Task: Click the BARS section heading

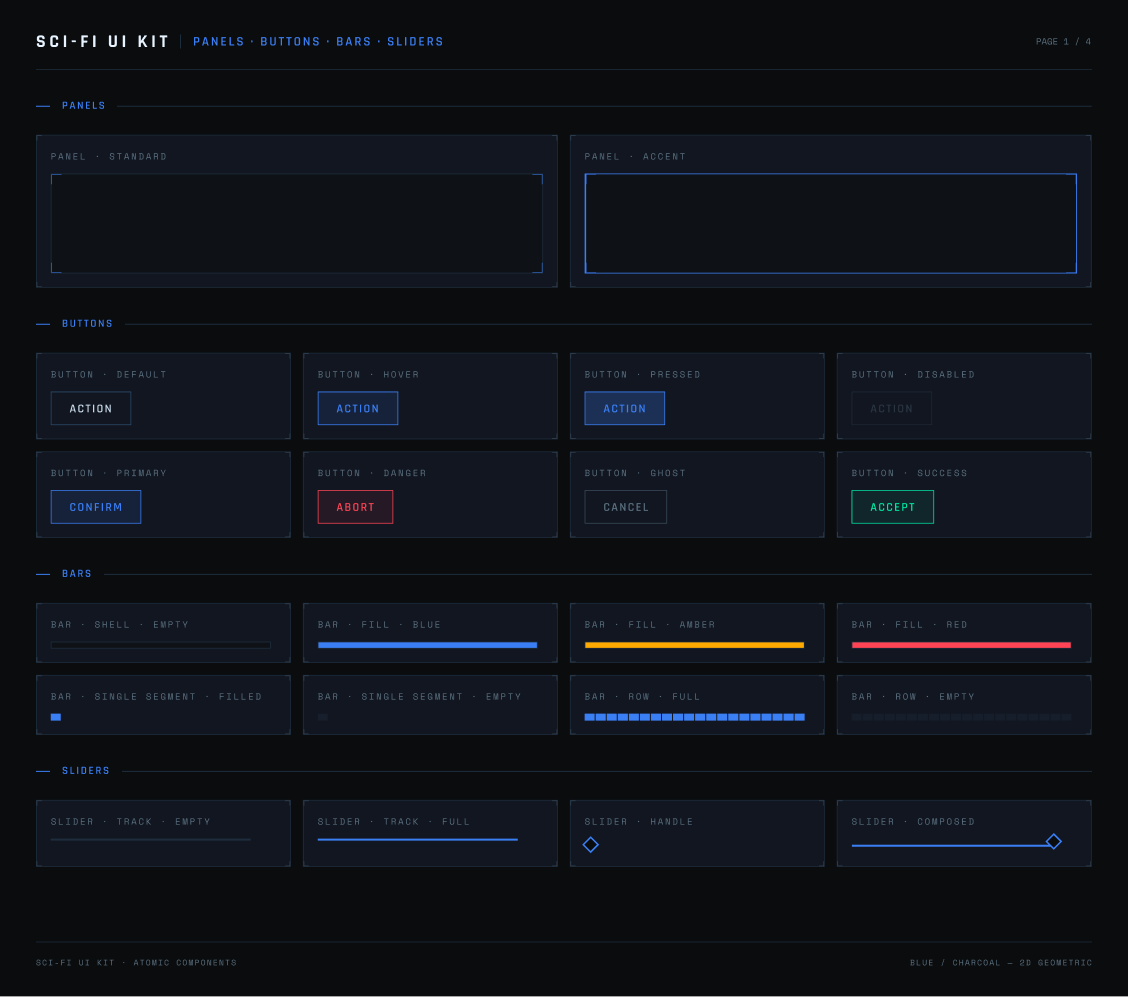Action: (x=76, y=573)
